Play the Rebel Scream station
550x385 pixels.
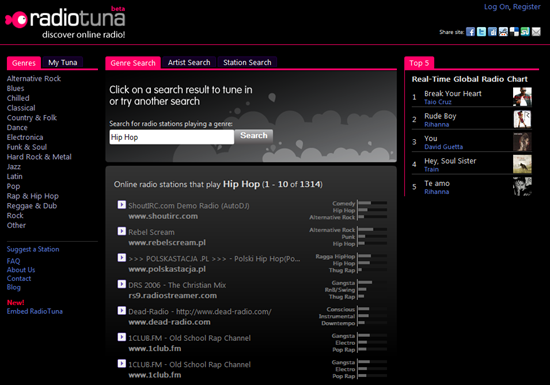point(122,231)
